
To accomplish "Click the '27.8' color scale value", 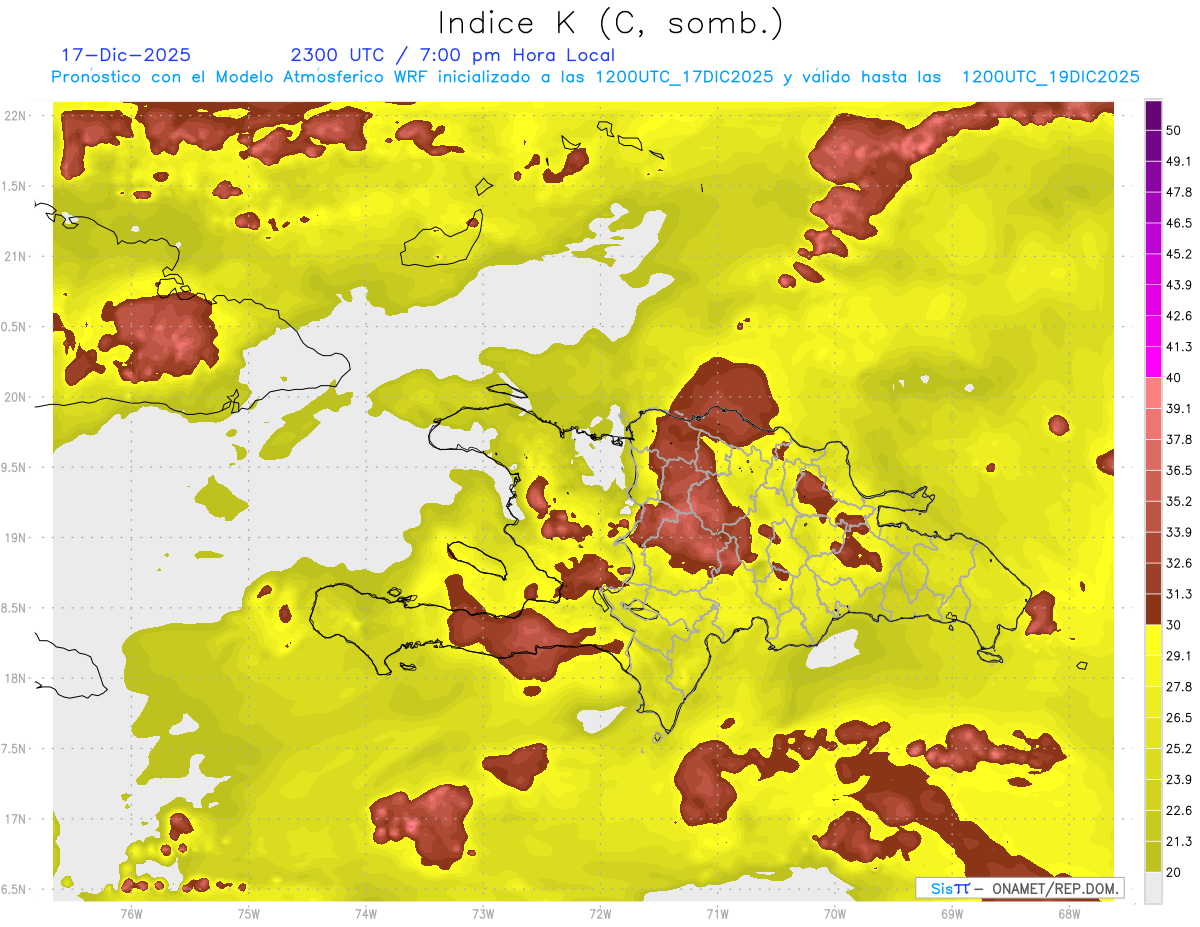I will tap(1179, 687).
